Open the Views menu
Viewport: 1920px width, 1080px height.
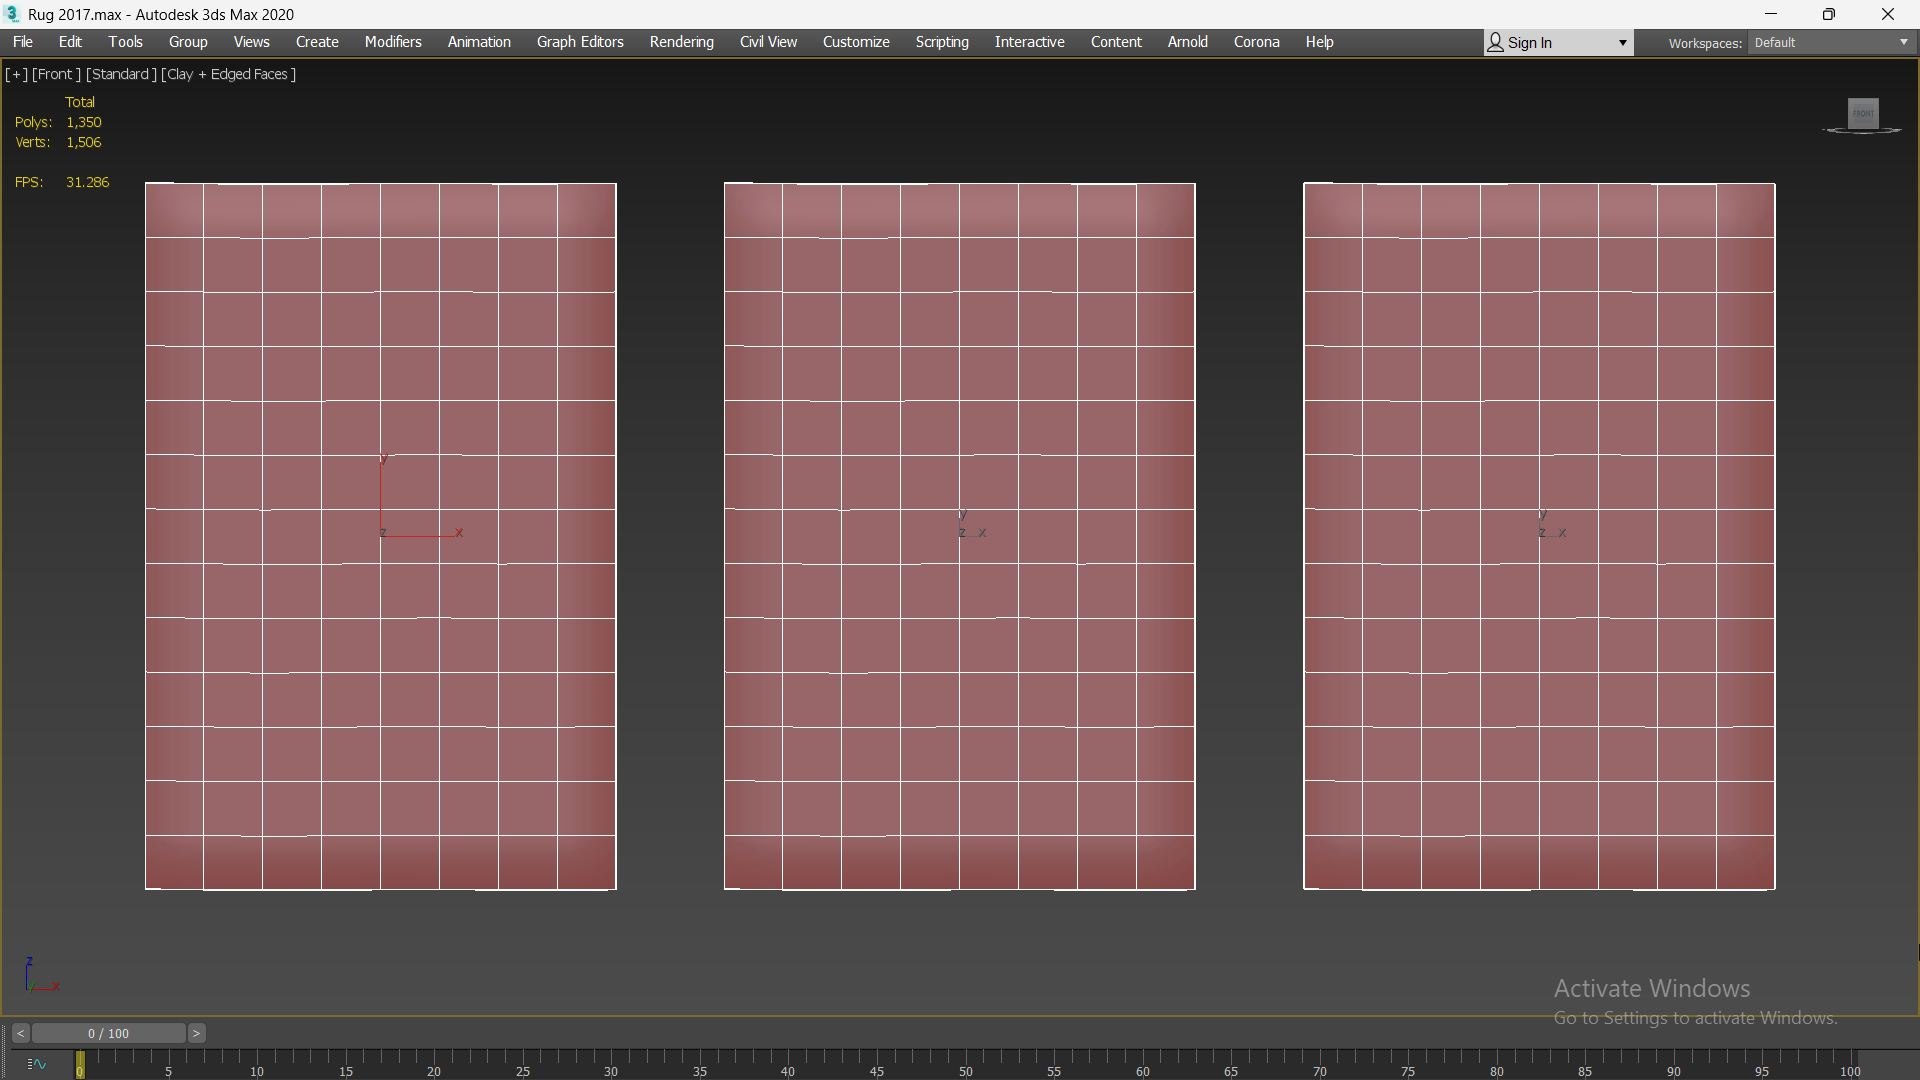click(251, 42)
